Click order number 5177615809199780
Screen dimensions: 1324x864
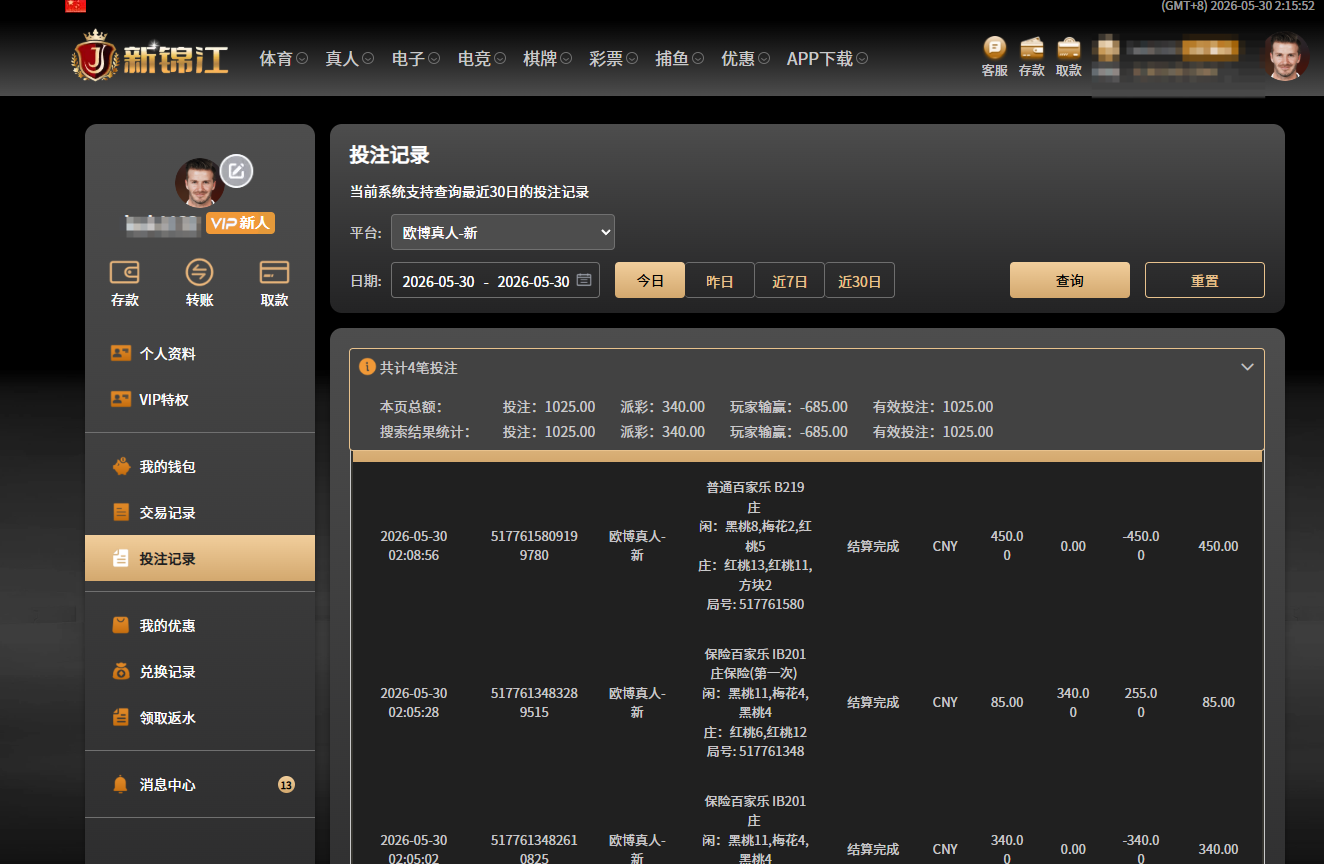click(534, 546)
